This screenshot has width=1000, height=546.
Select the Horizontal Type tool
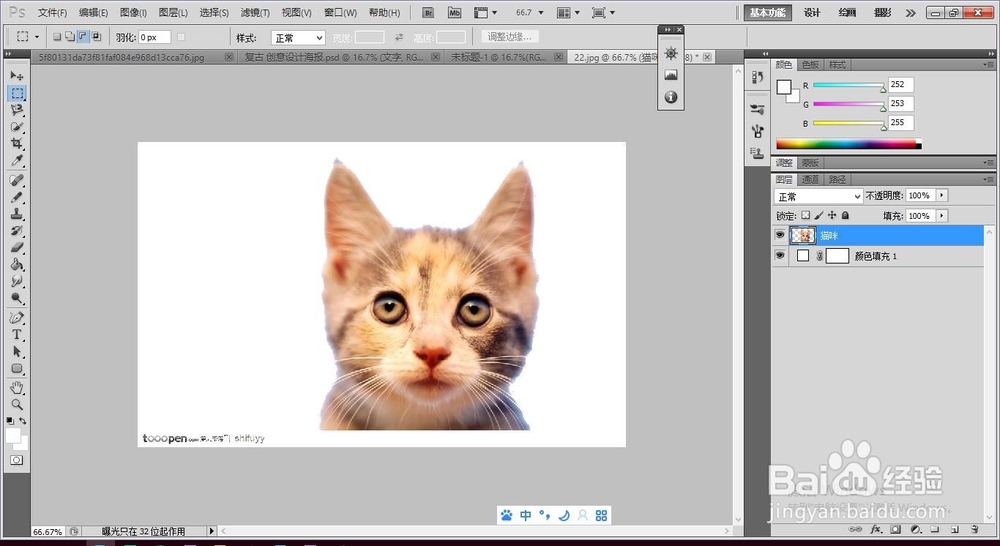(17, 334)
